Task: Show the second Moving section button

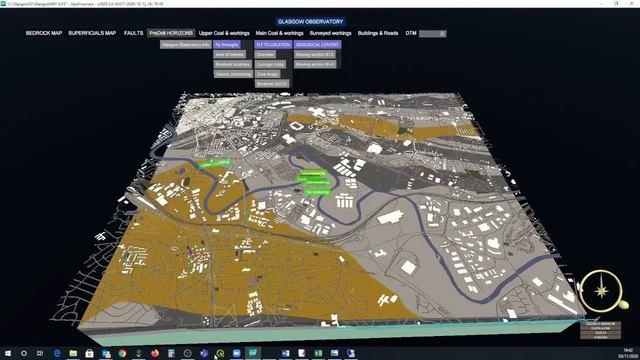Action: pos(315,64)
